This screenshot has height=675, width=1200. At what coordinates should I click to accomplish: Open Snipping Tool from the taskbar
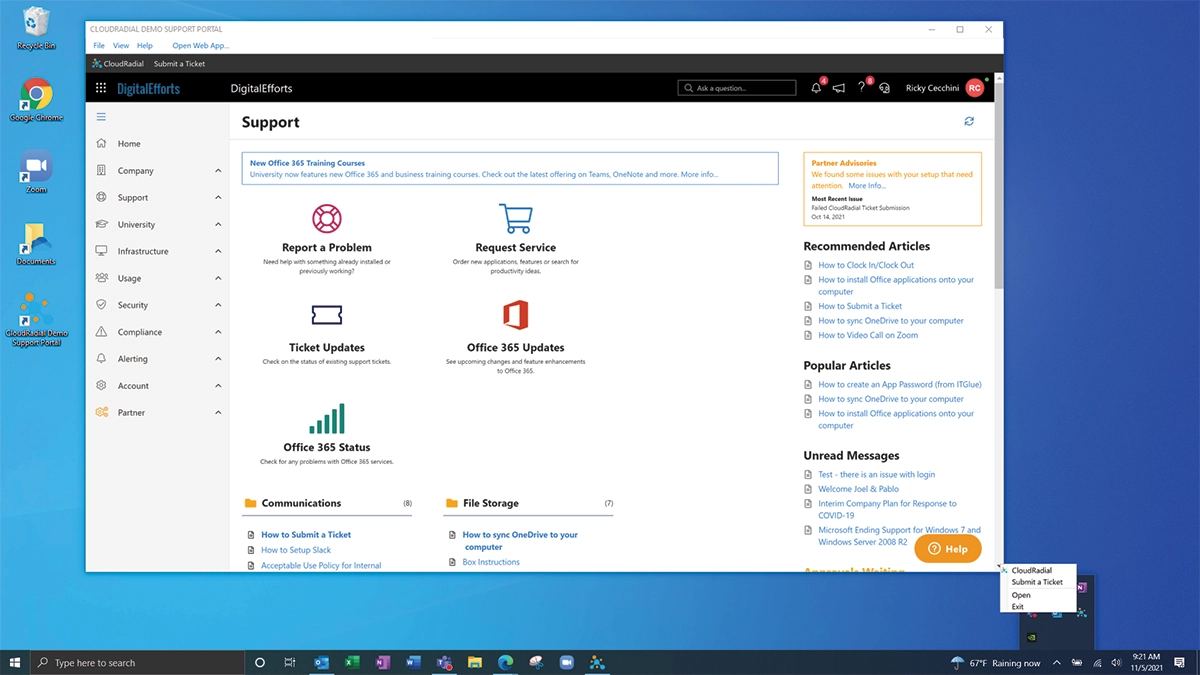(536, 662)
